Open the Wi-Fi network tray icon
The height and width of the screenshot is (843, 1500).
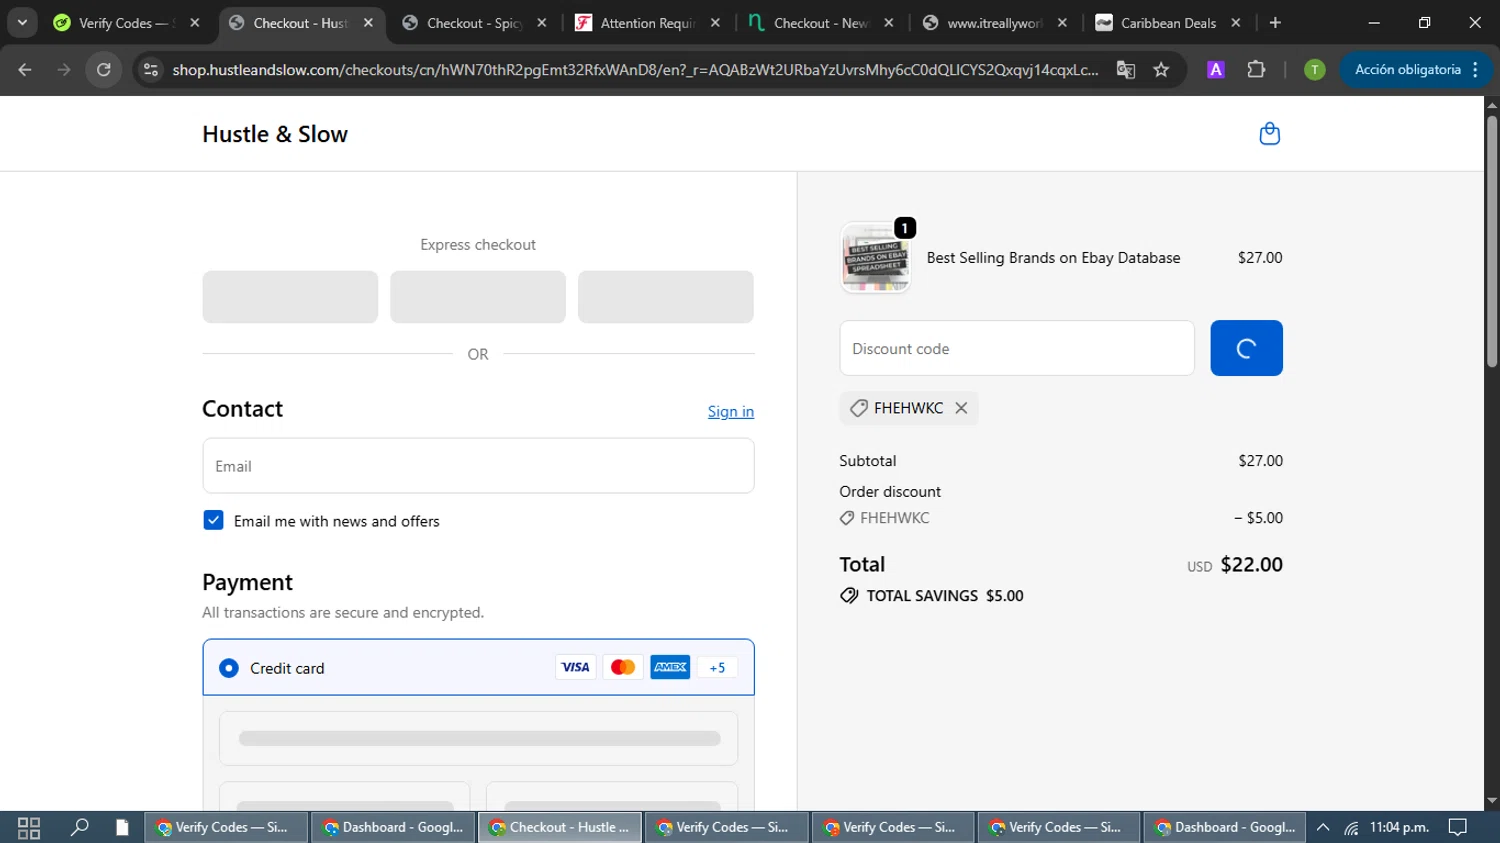point(1351,827)
